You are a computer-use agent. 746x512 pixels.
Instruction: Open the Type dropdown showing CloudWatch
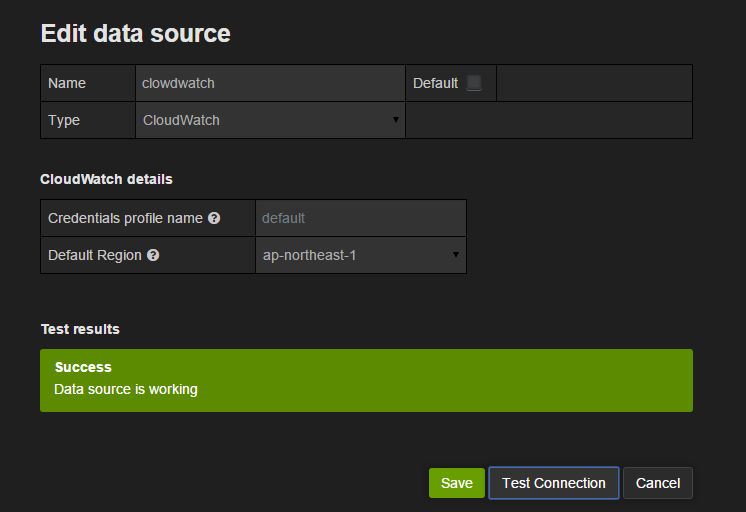[270, 120]
